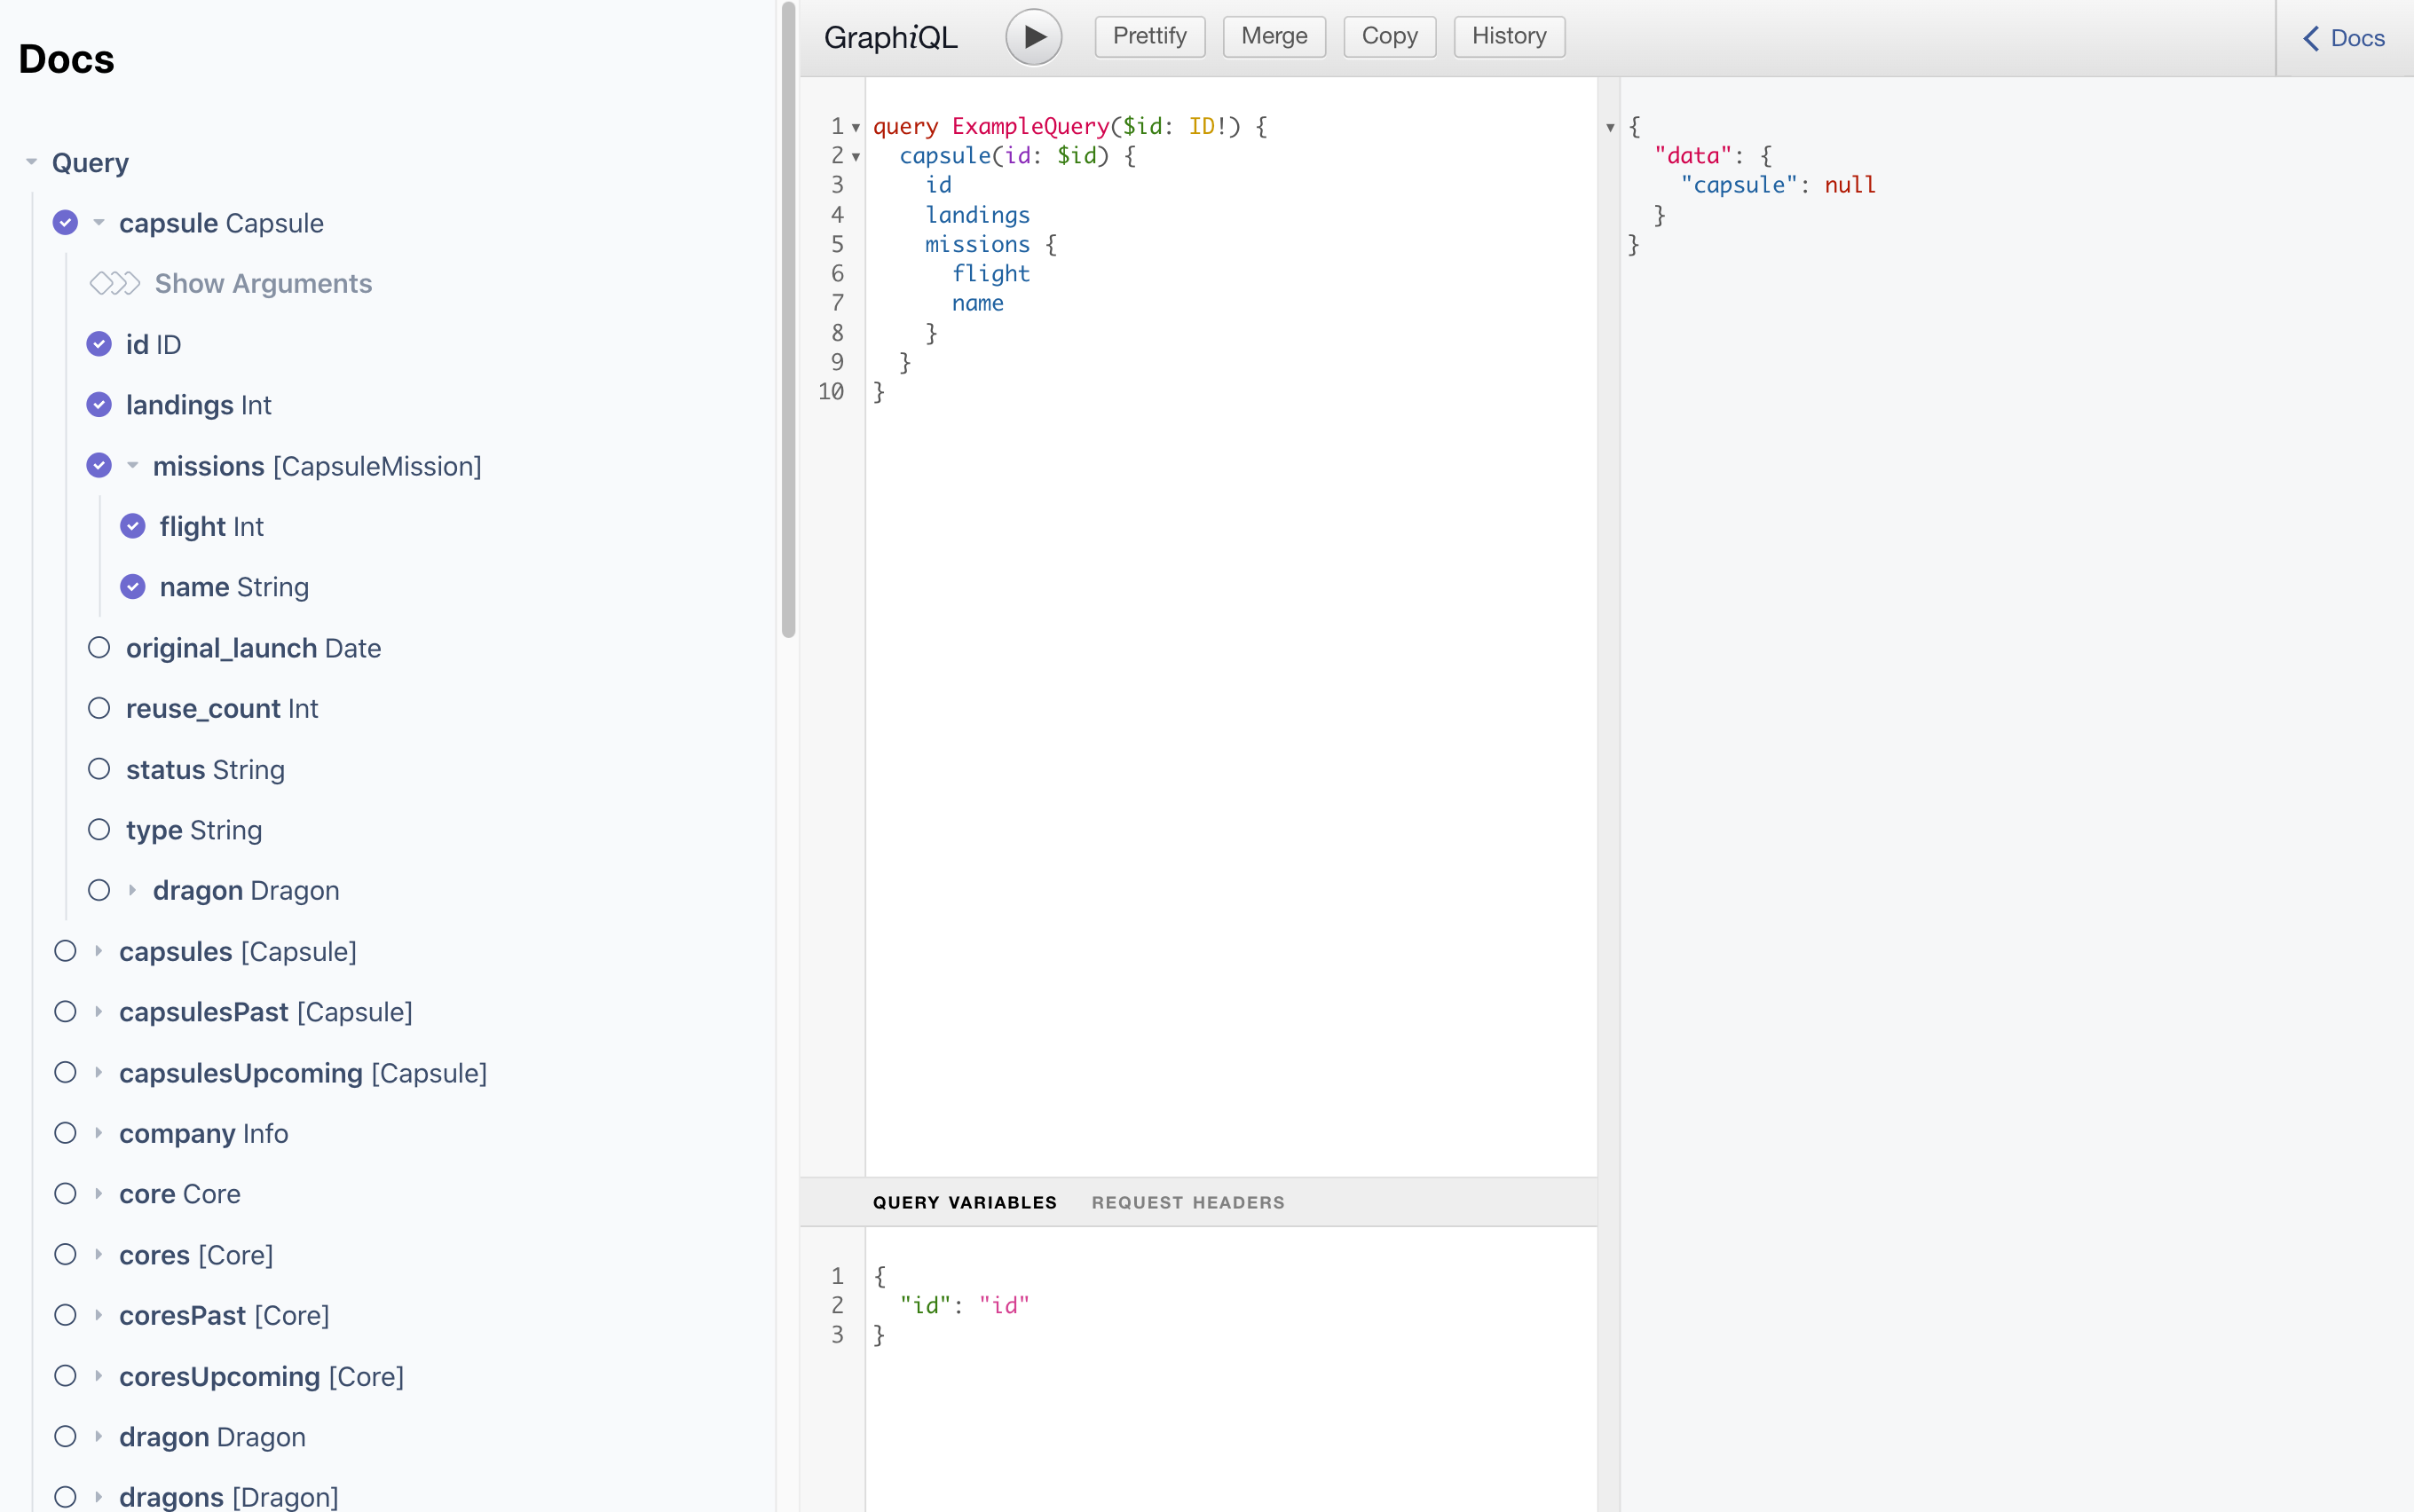Expand the company Info node
Image resolution: width=2414 pixels, height=1512 pixels.
click(x=98, y=1133)
